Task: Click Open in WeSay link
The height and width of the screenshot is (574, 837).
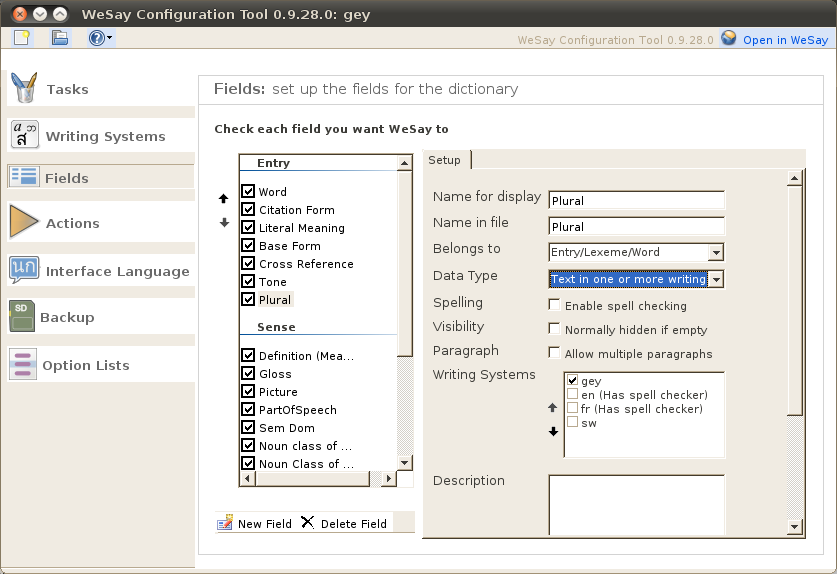Action: 785,40
